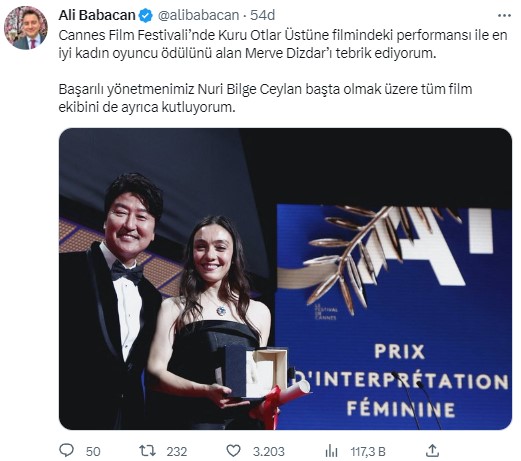This screenshot has width=521, height=461.
Task: Open the three-dot more options menu
Action: tap(504, 15)
